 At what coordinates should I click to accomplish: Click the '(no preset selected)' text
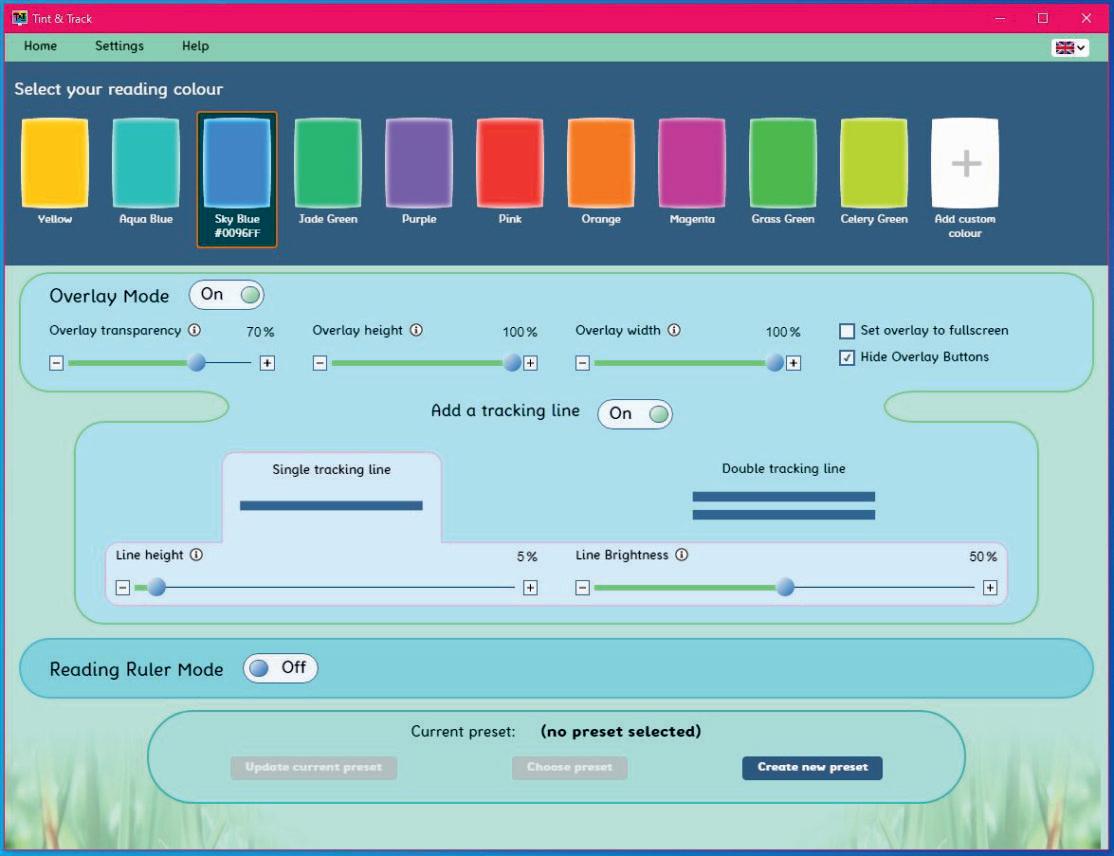click(x=621, y=732)
